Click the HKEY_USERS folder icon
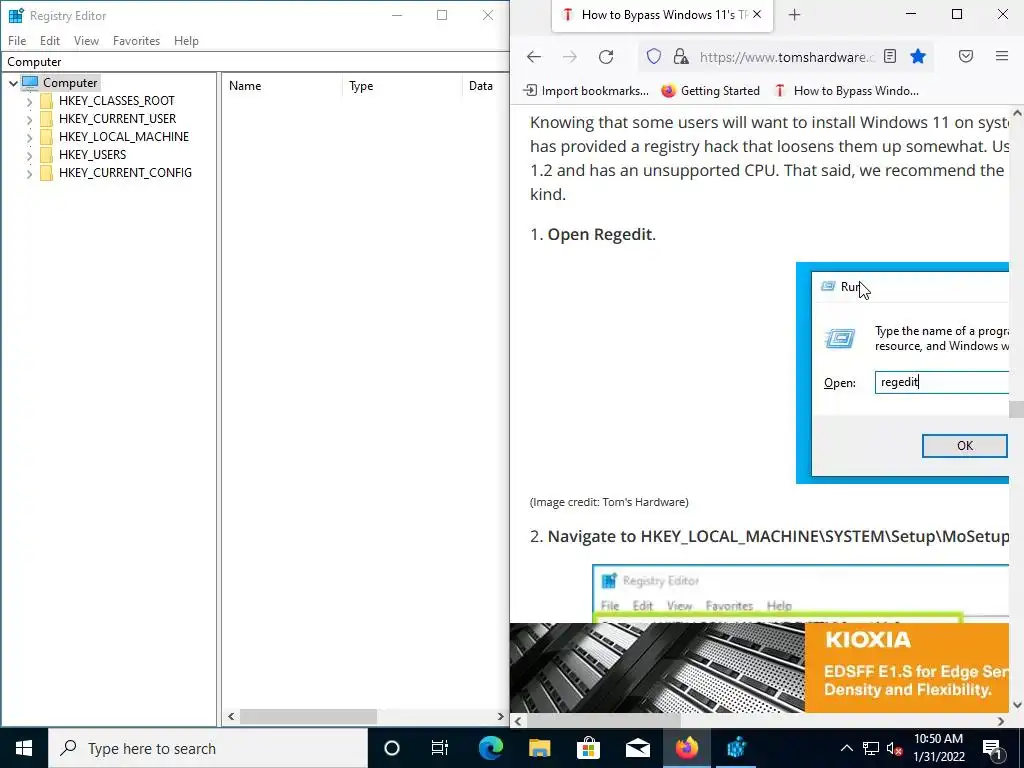 point(46,155)
